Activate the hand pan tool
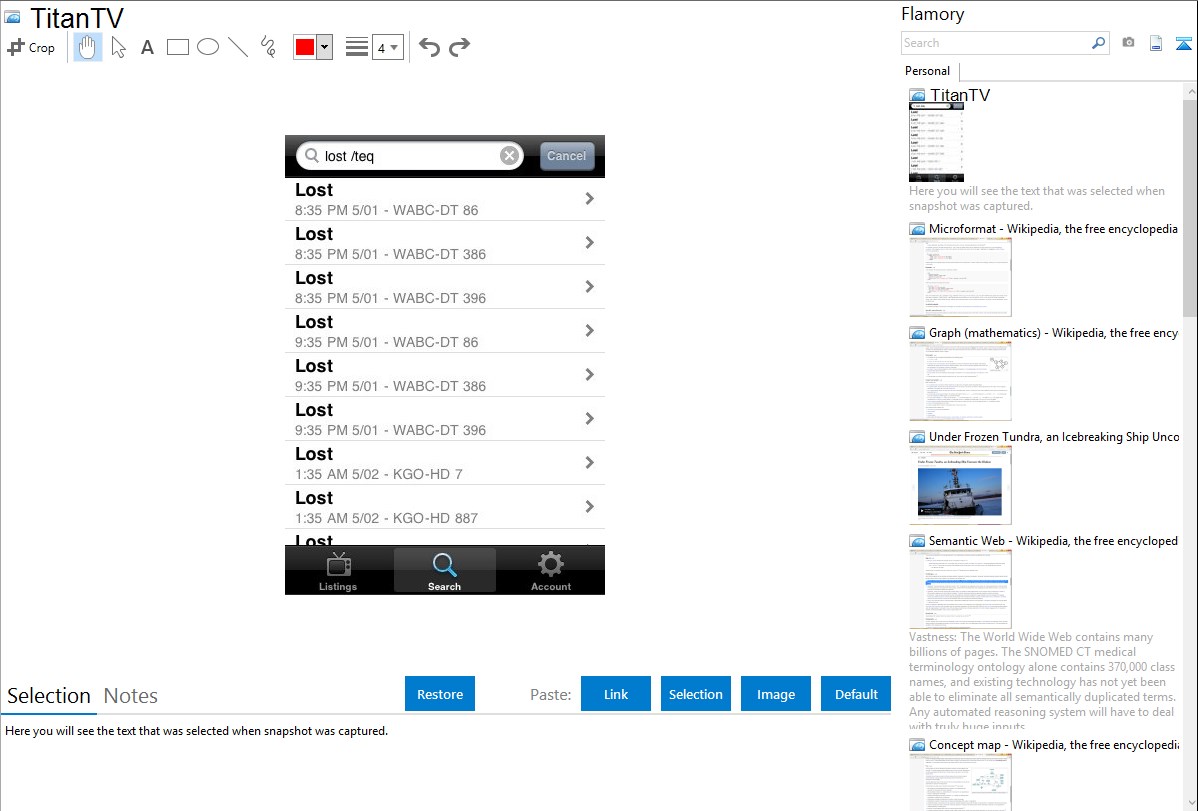The width and height of the screenshot is (1198, 811). tap(88, 47)
